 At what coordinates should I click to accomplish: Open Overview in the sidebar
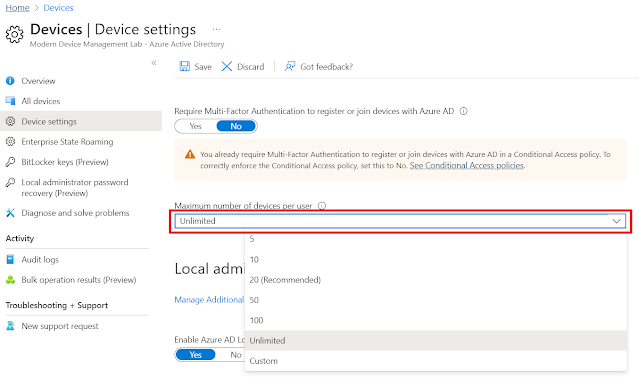click(38, 81)
